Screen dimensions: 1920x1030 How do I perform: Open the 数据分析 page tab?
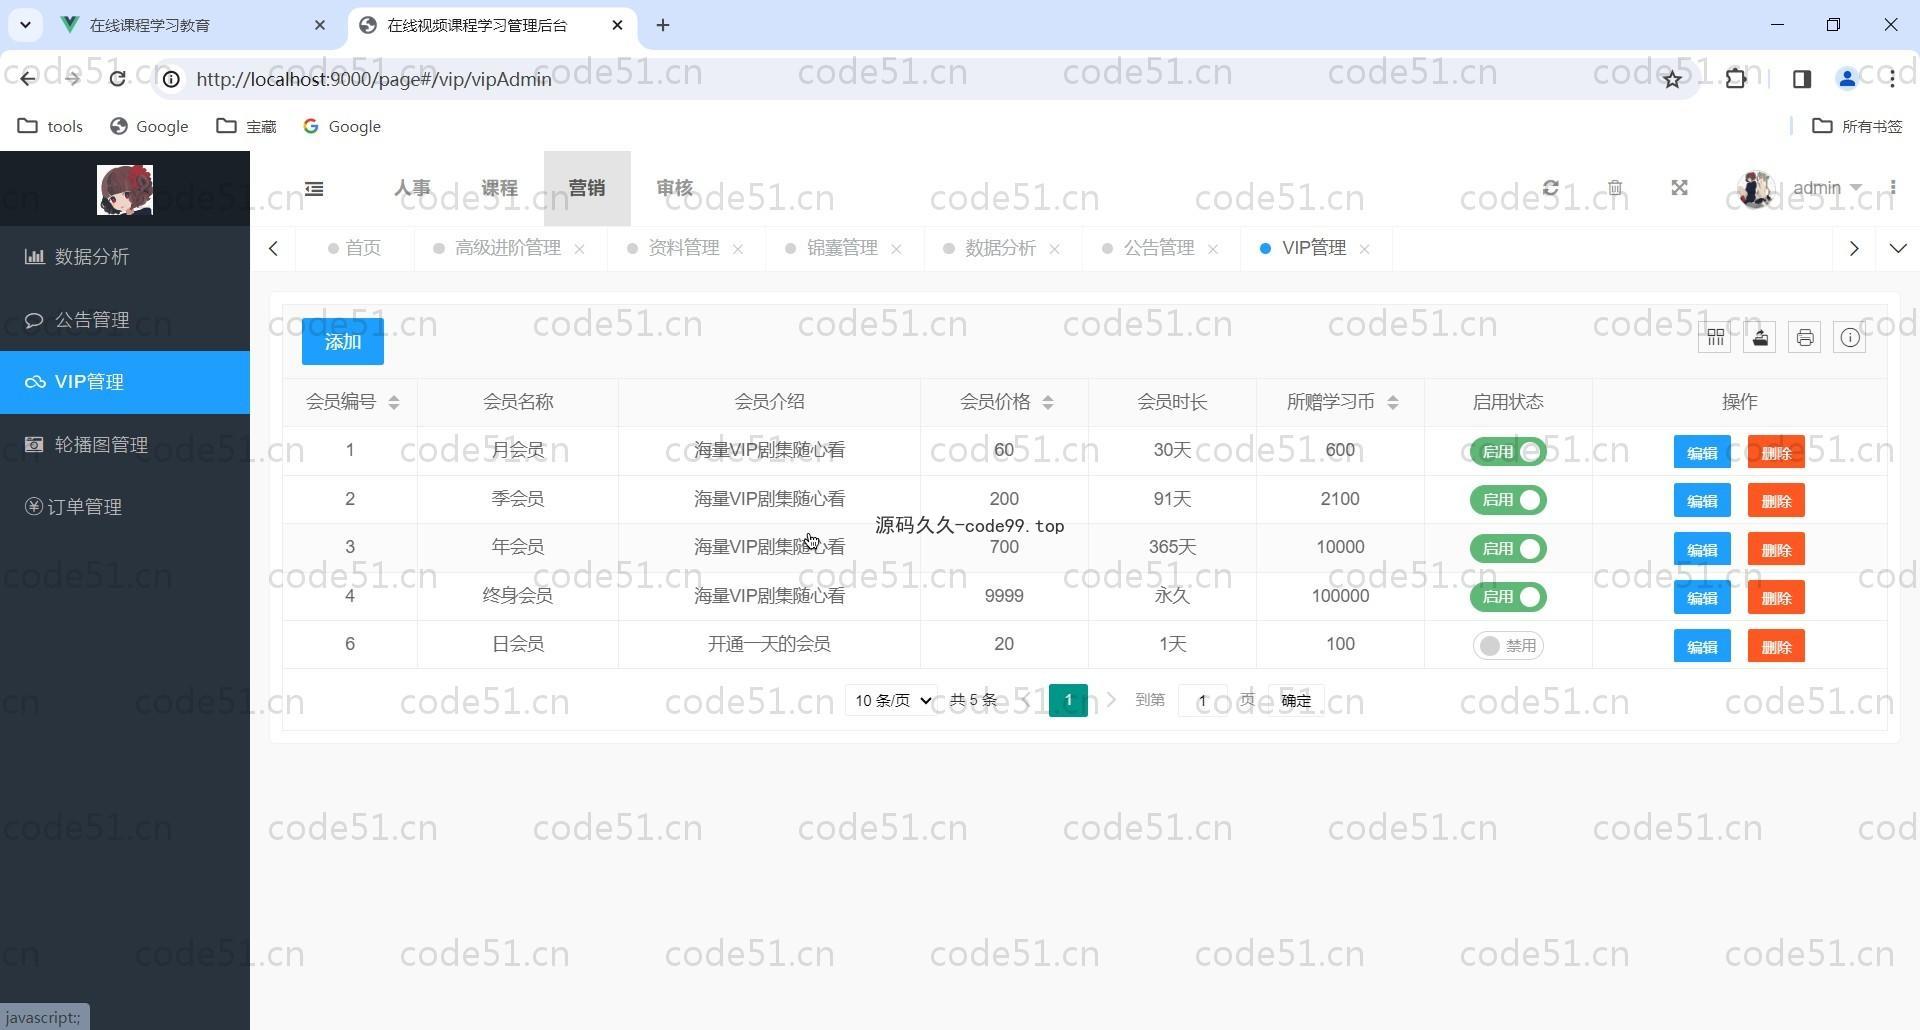click(1000, 249)
